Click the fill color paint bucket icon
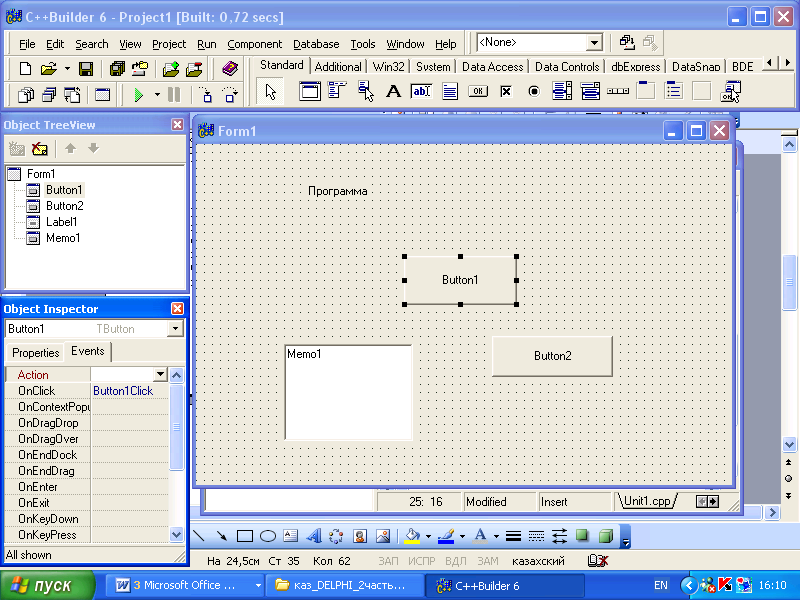 point(412,536)
